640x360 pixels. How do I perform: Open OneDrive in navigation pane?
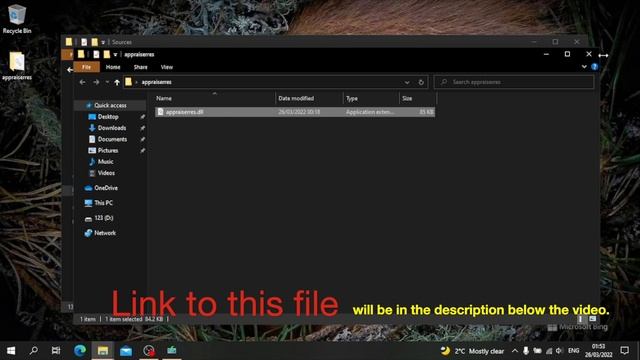(106, 188)
